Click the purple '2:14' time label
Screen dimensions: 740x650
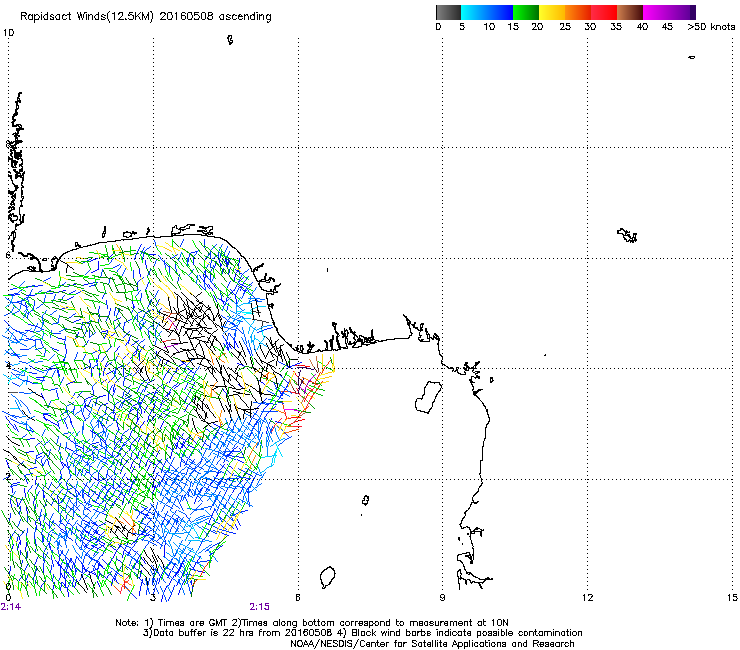(11, 607)
